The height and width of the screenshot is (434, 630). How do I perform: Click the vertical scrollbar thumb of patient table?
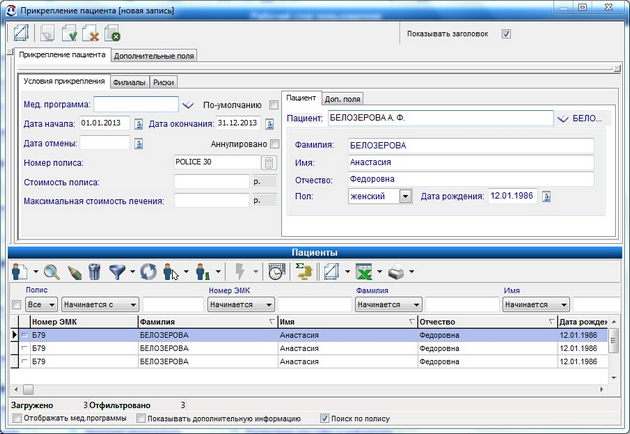(x=613, y=341)
